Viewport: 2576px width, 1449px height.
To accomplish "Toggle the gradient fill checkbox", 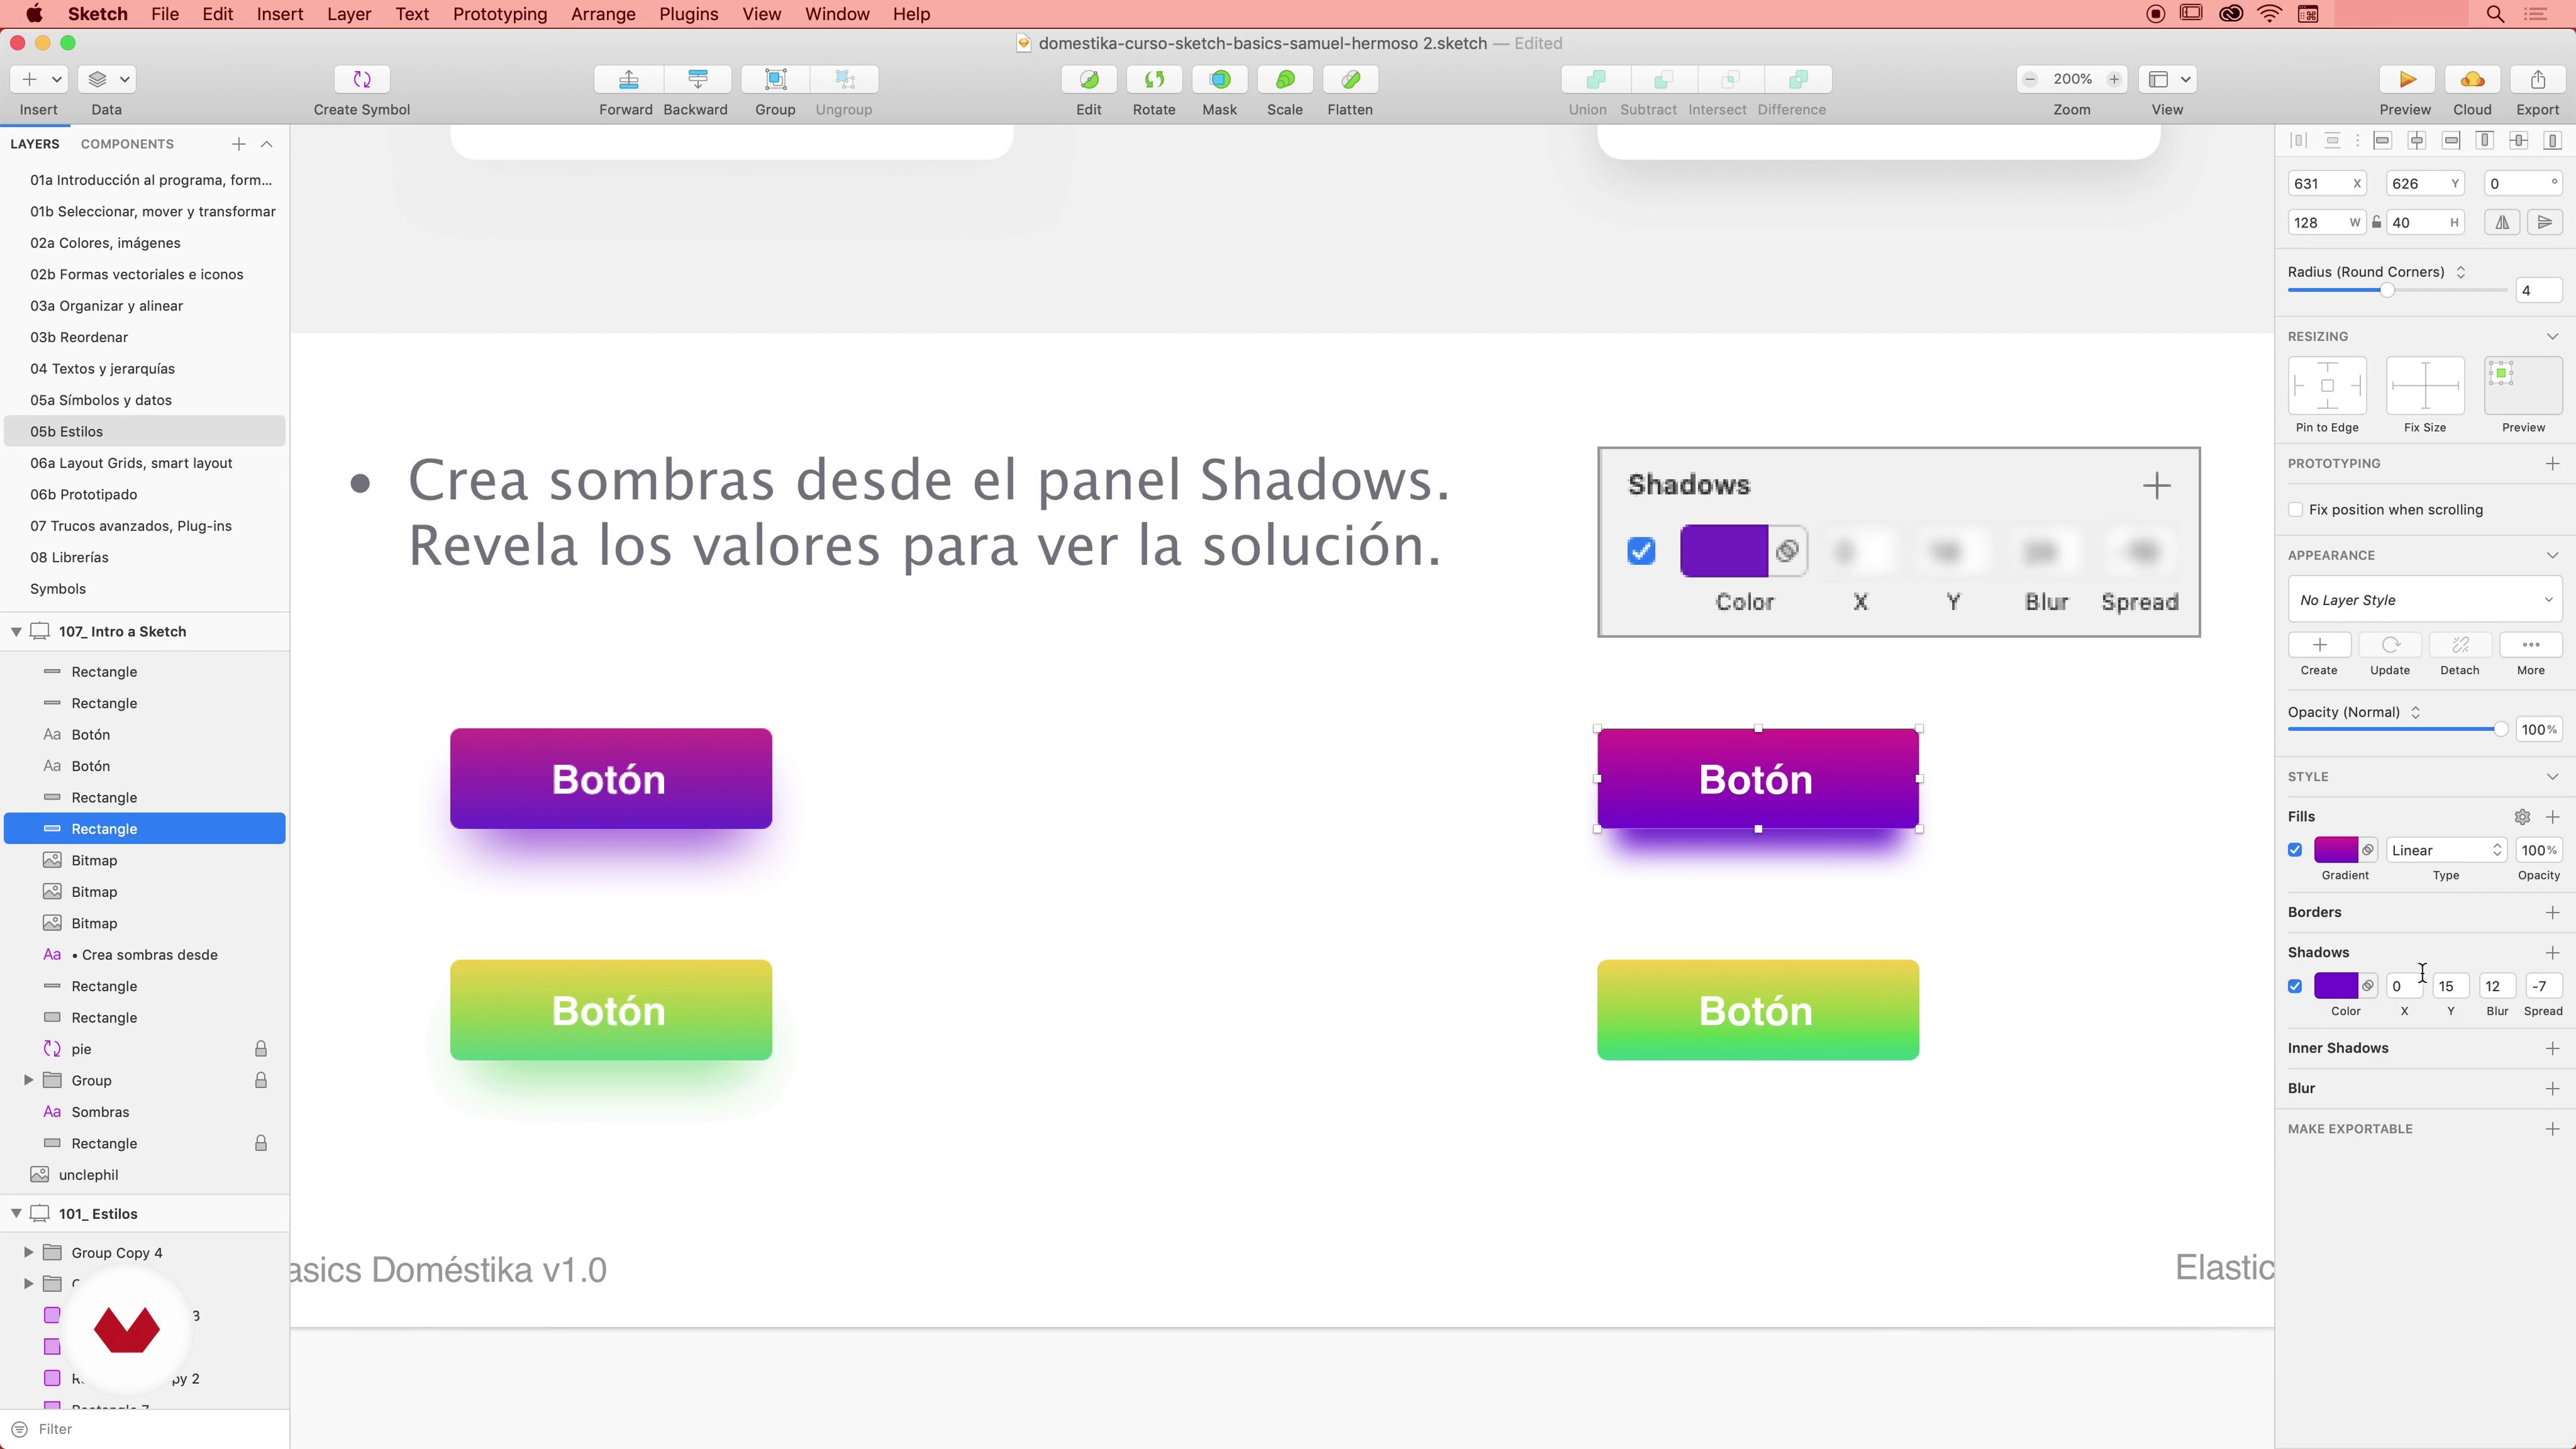I will pyautogui.click(x=2295, y=850).
